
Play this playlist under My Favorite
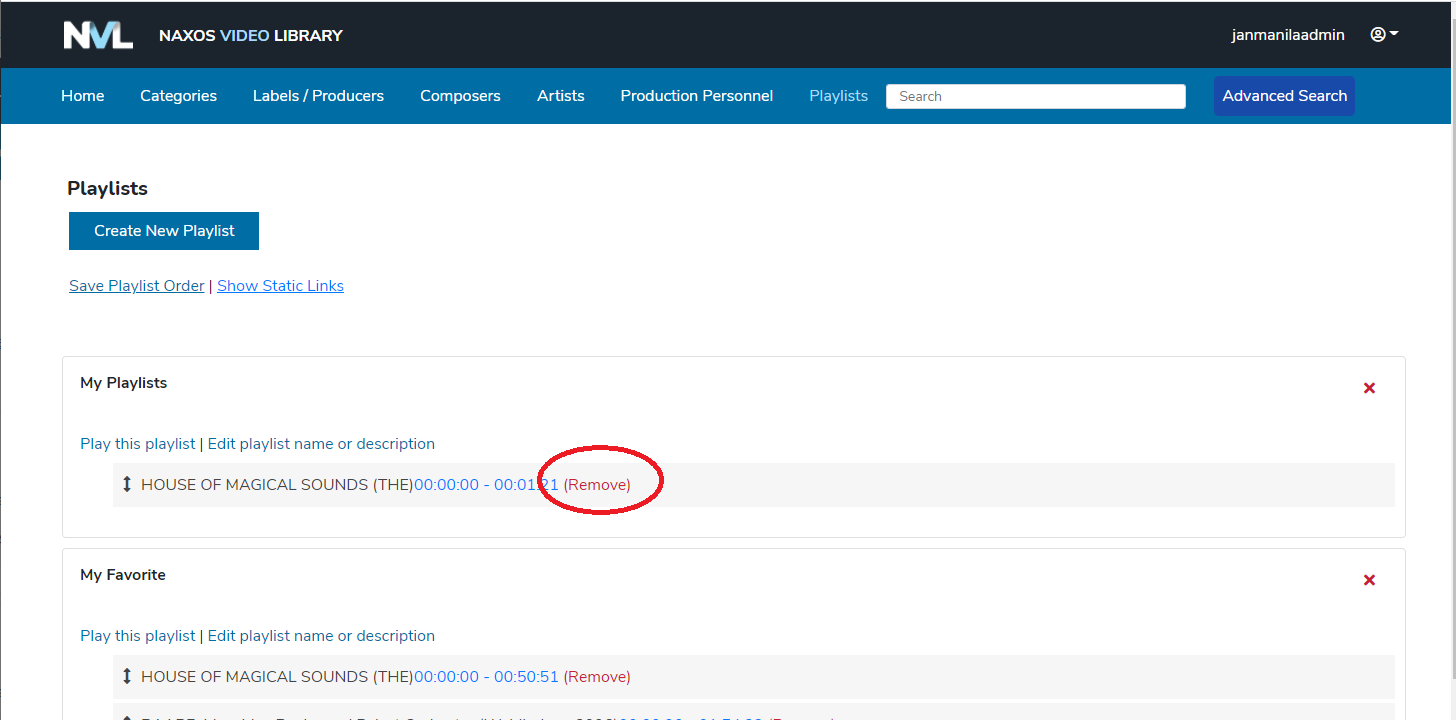click(x=138, y=636)
